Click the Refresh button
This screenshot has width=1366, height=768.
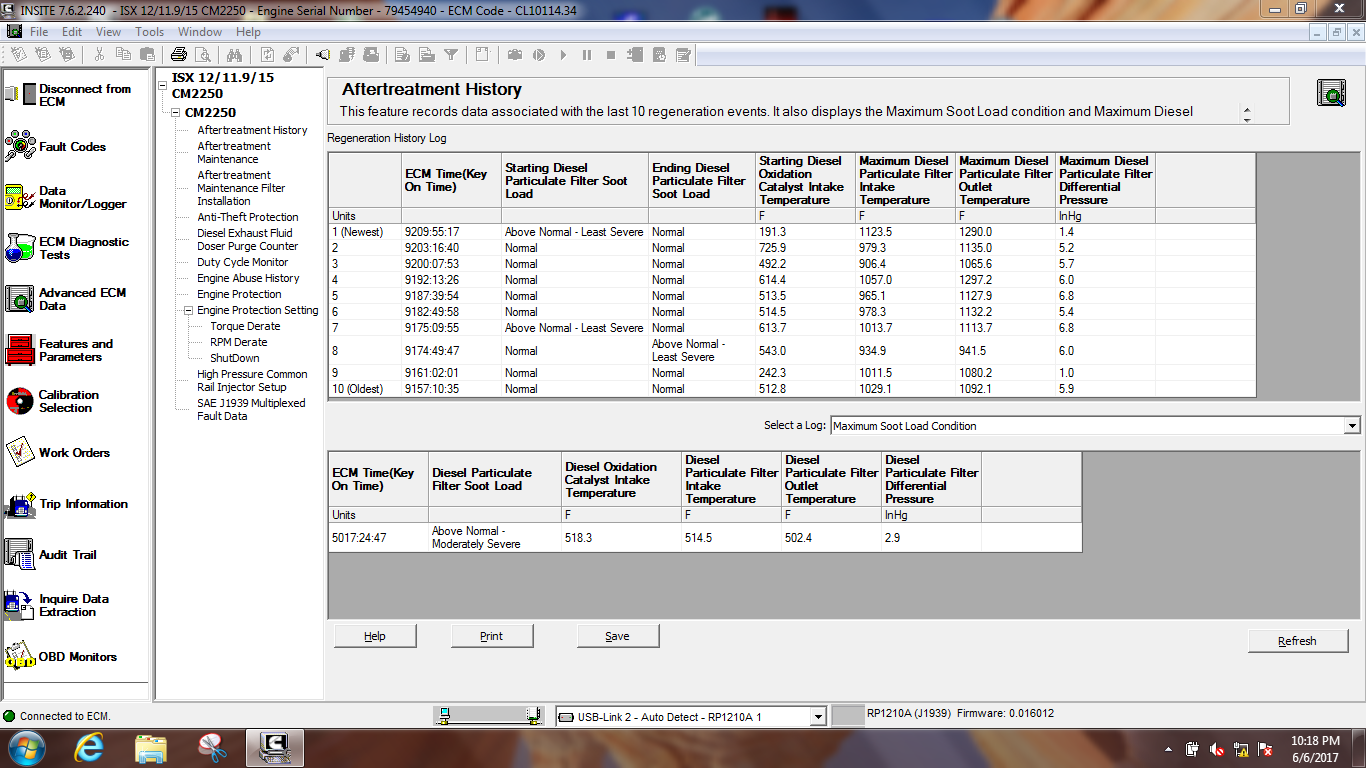1298,641
